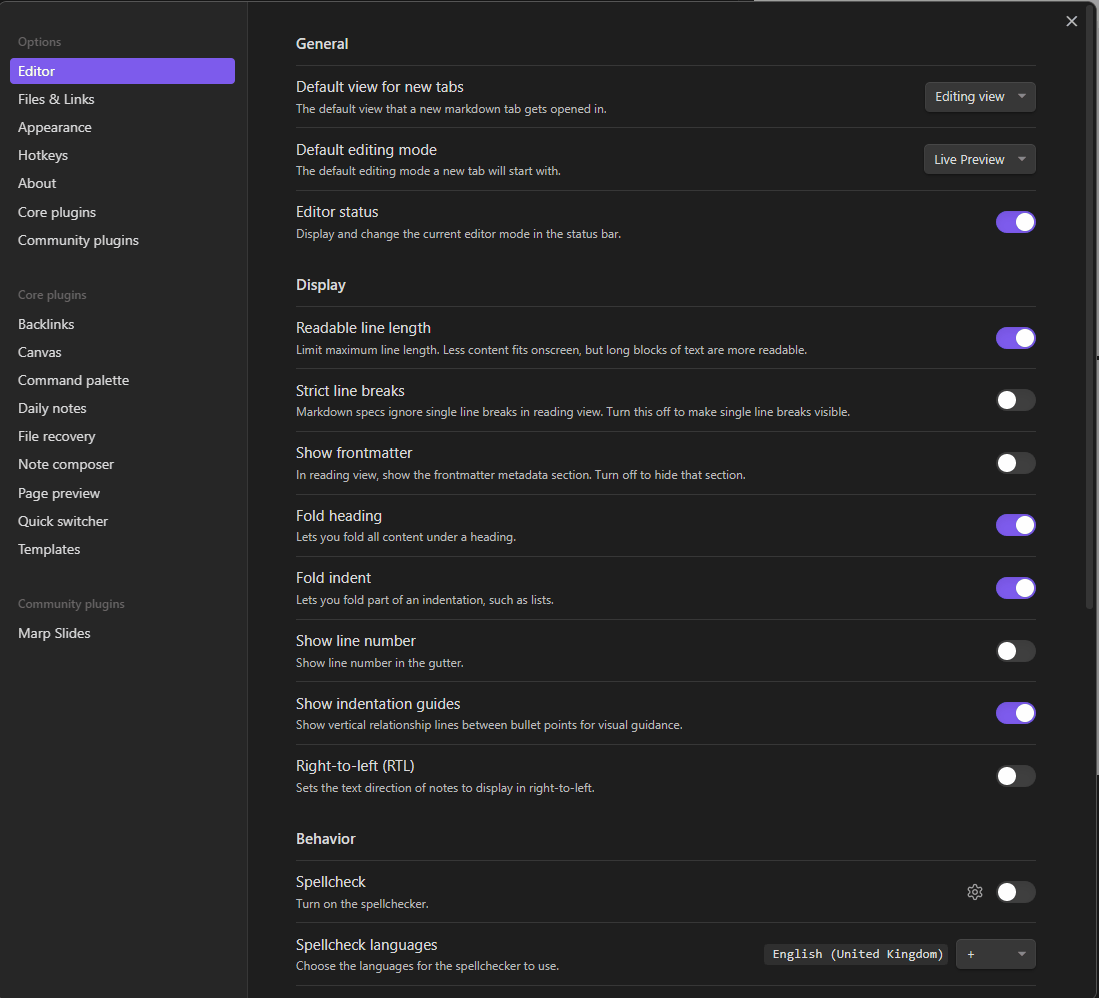Toggle Editor status switch

[x=1015, y=222]
